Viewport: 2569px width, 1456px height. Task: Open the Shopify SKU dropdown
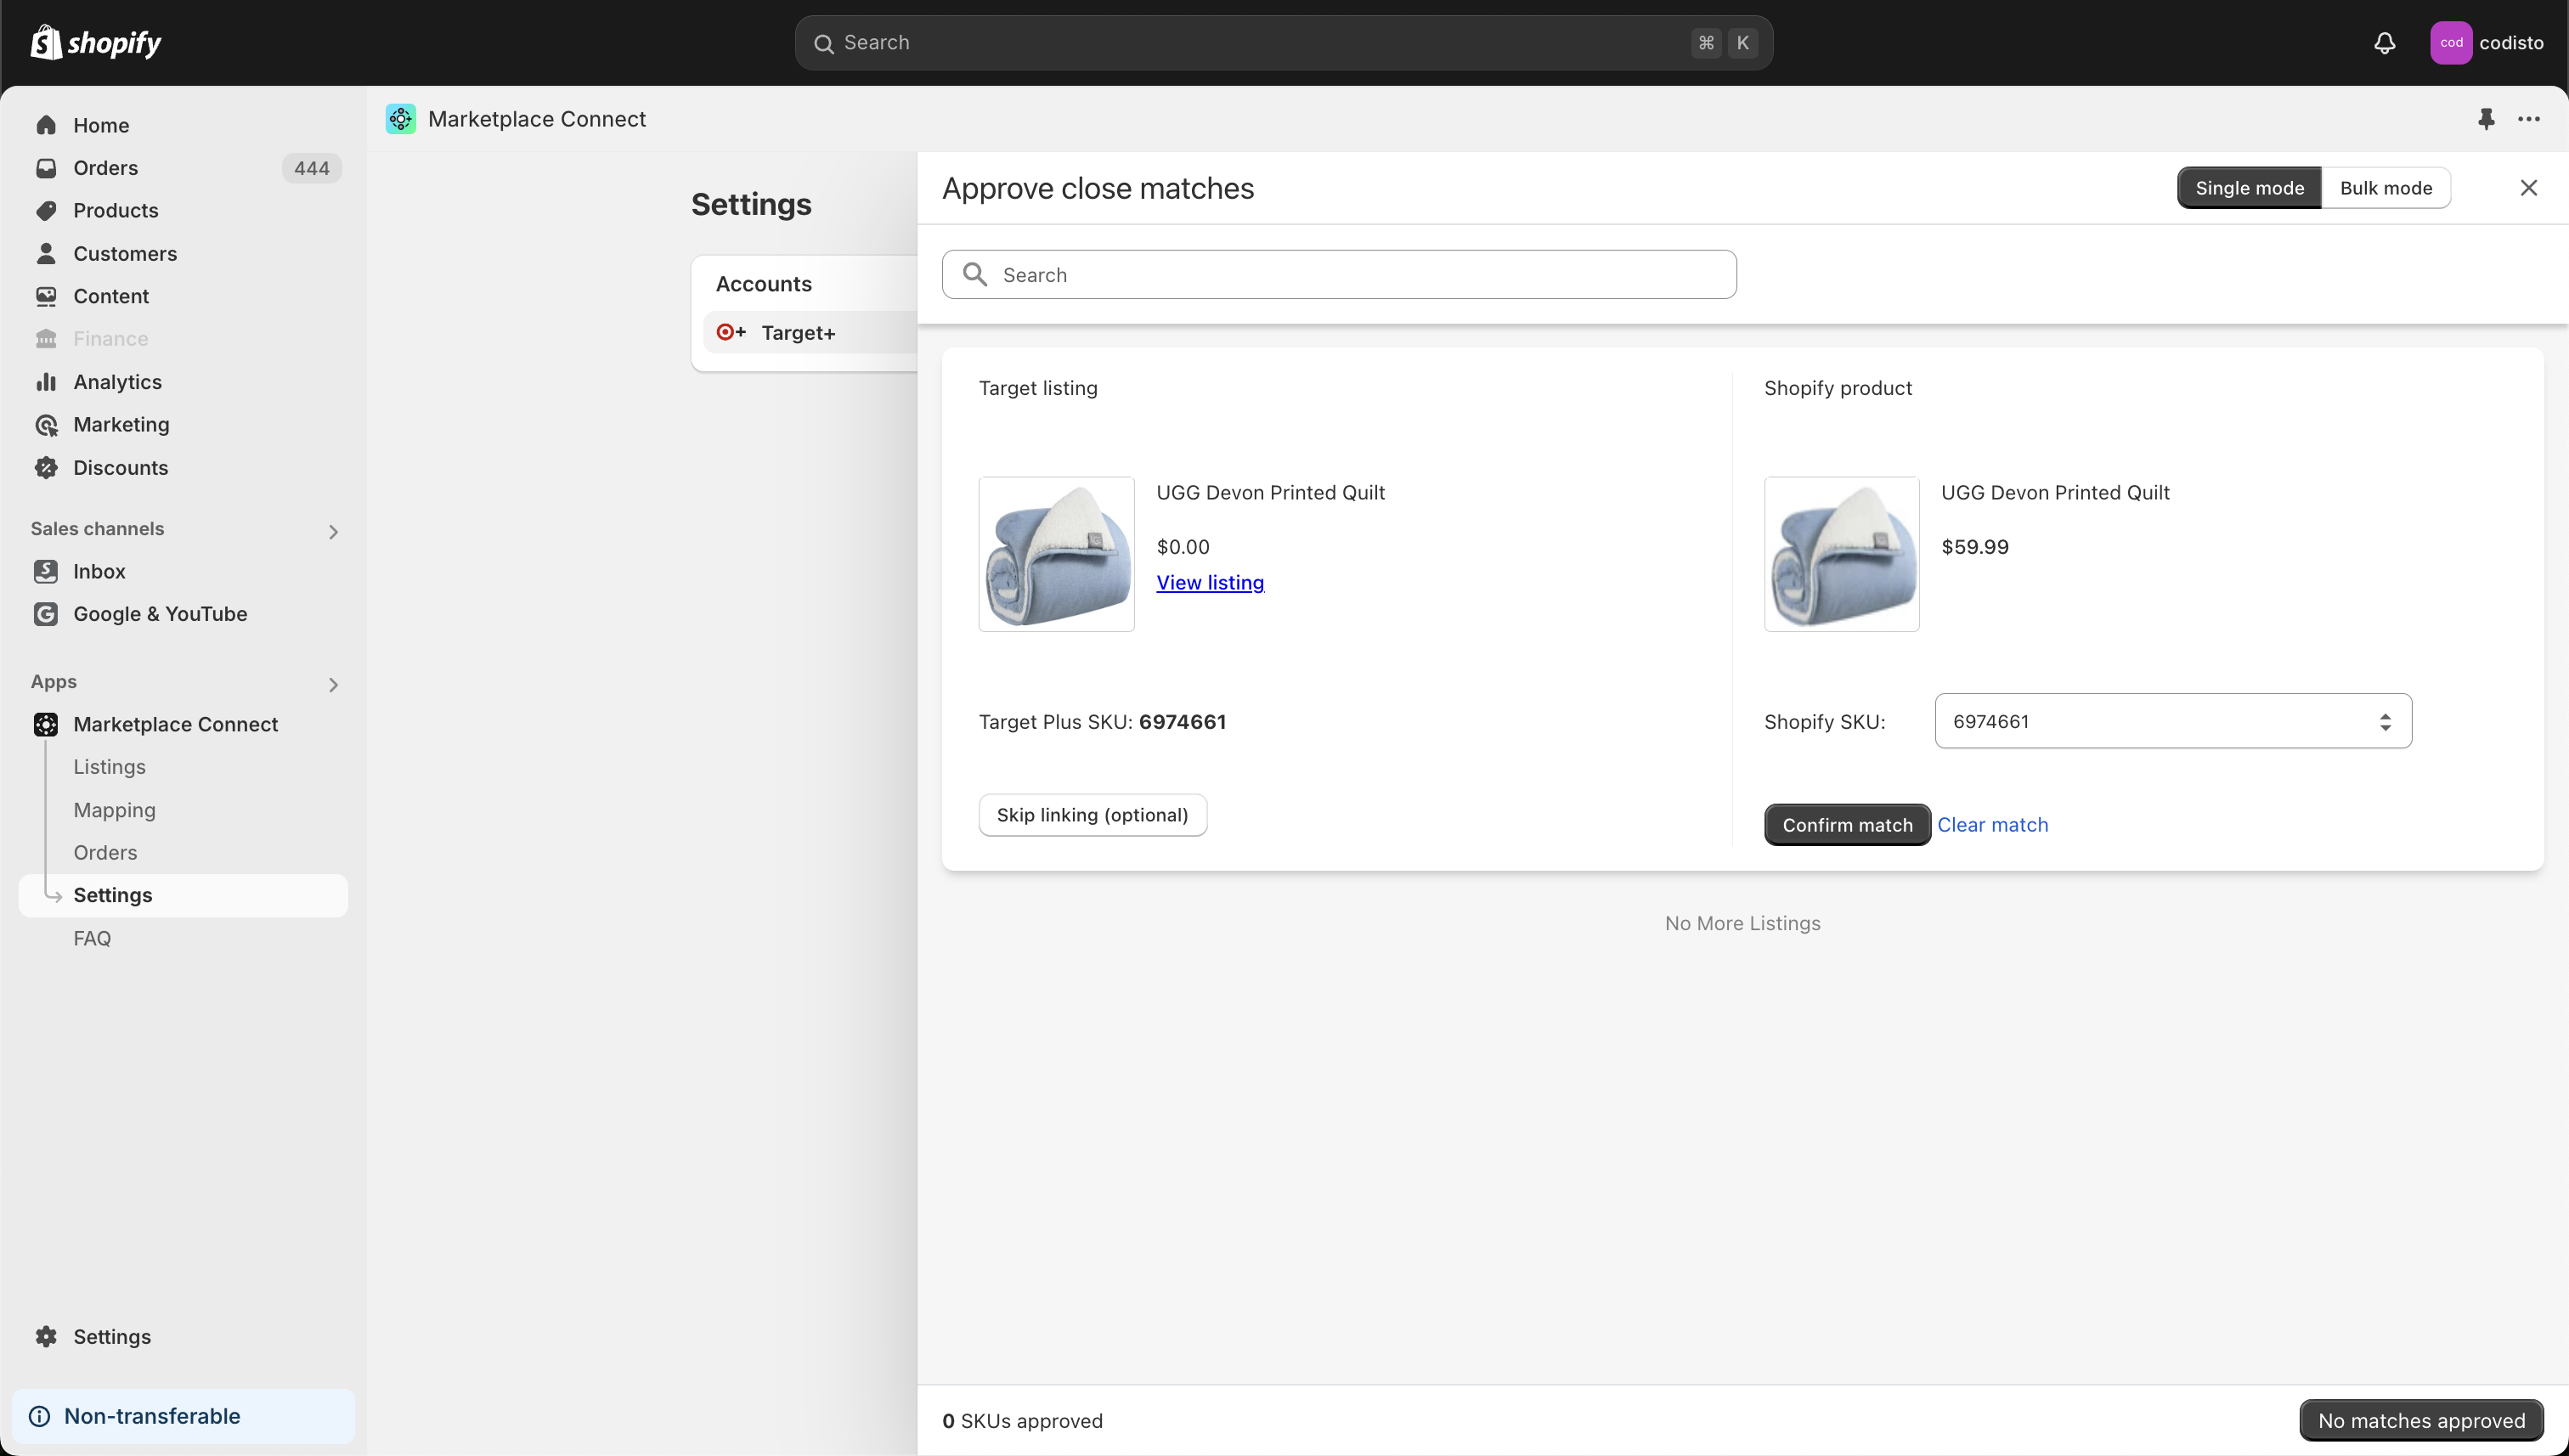(2173, 721)
